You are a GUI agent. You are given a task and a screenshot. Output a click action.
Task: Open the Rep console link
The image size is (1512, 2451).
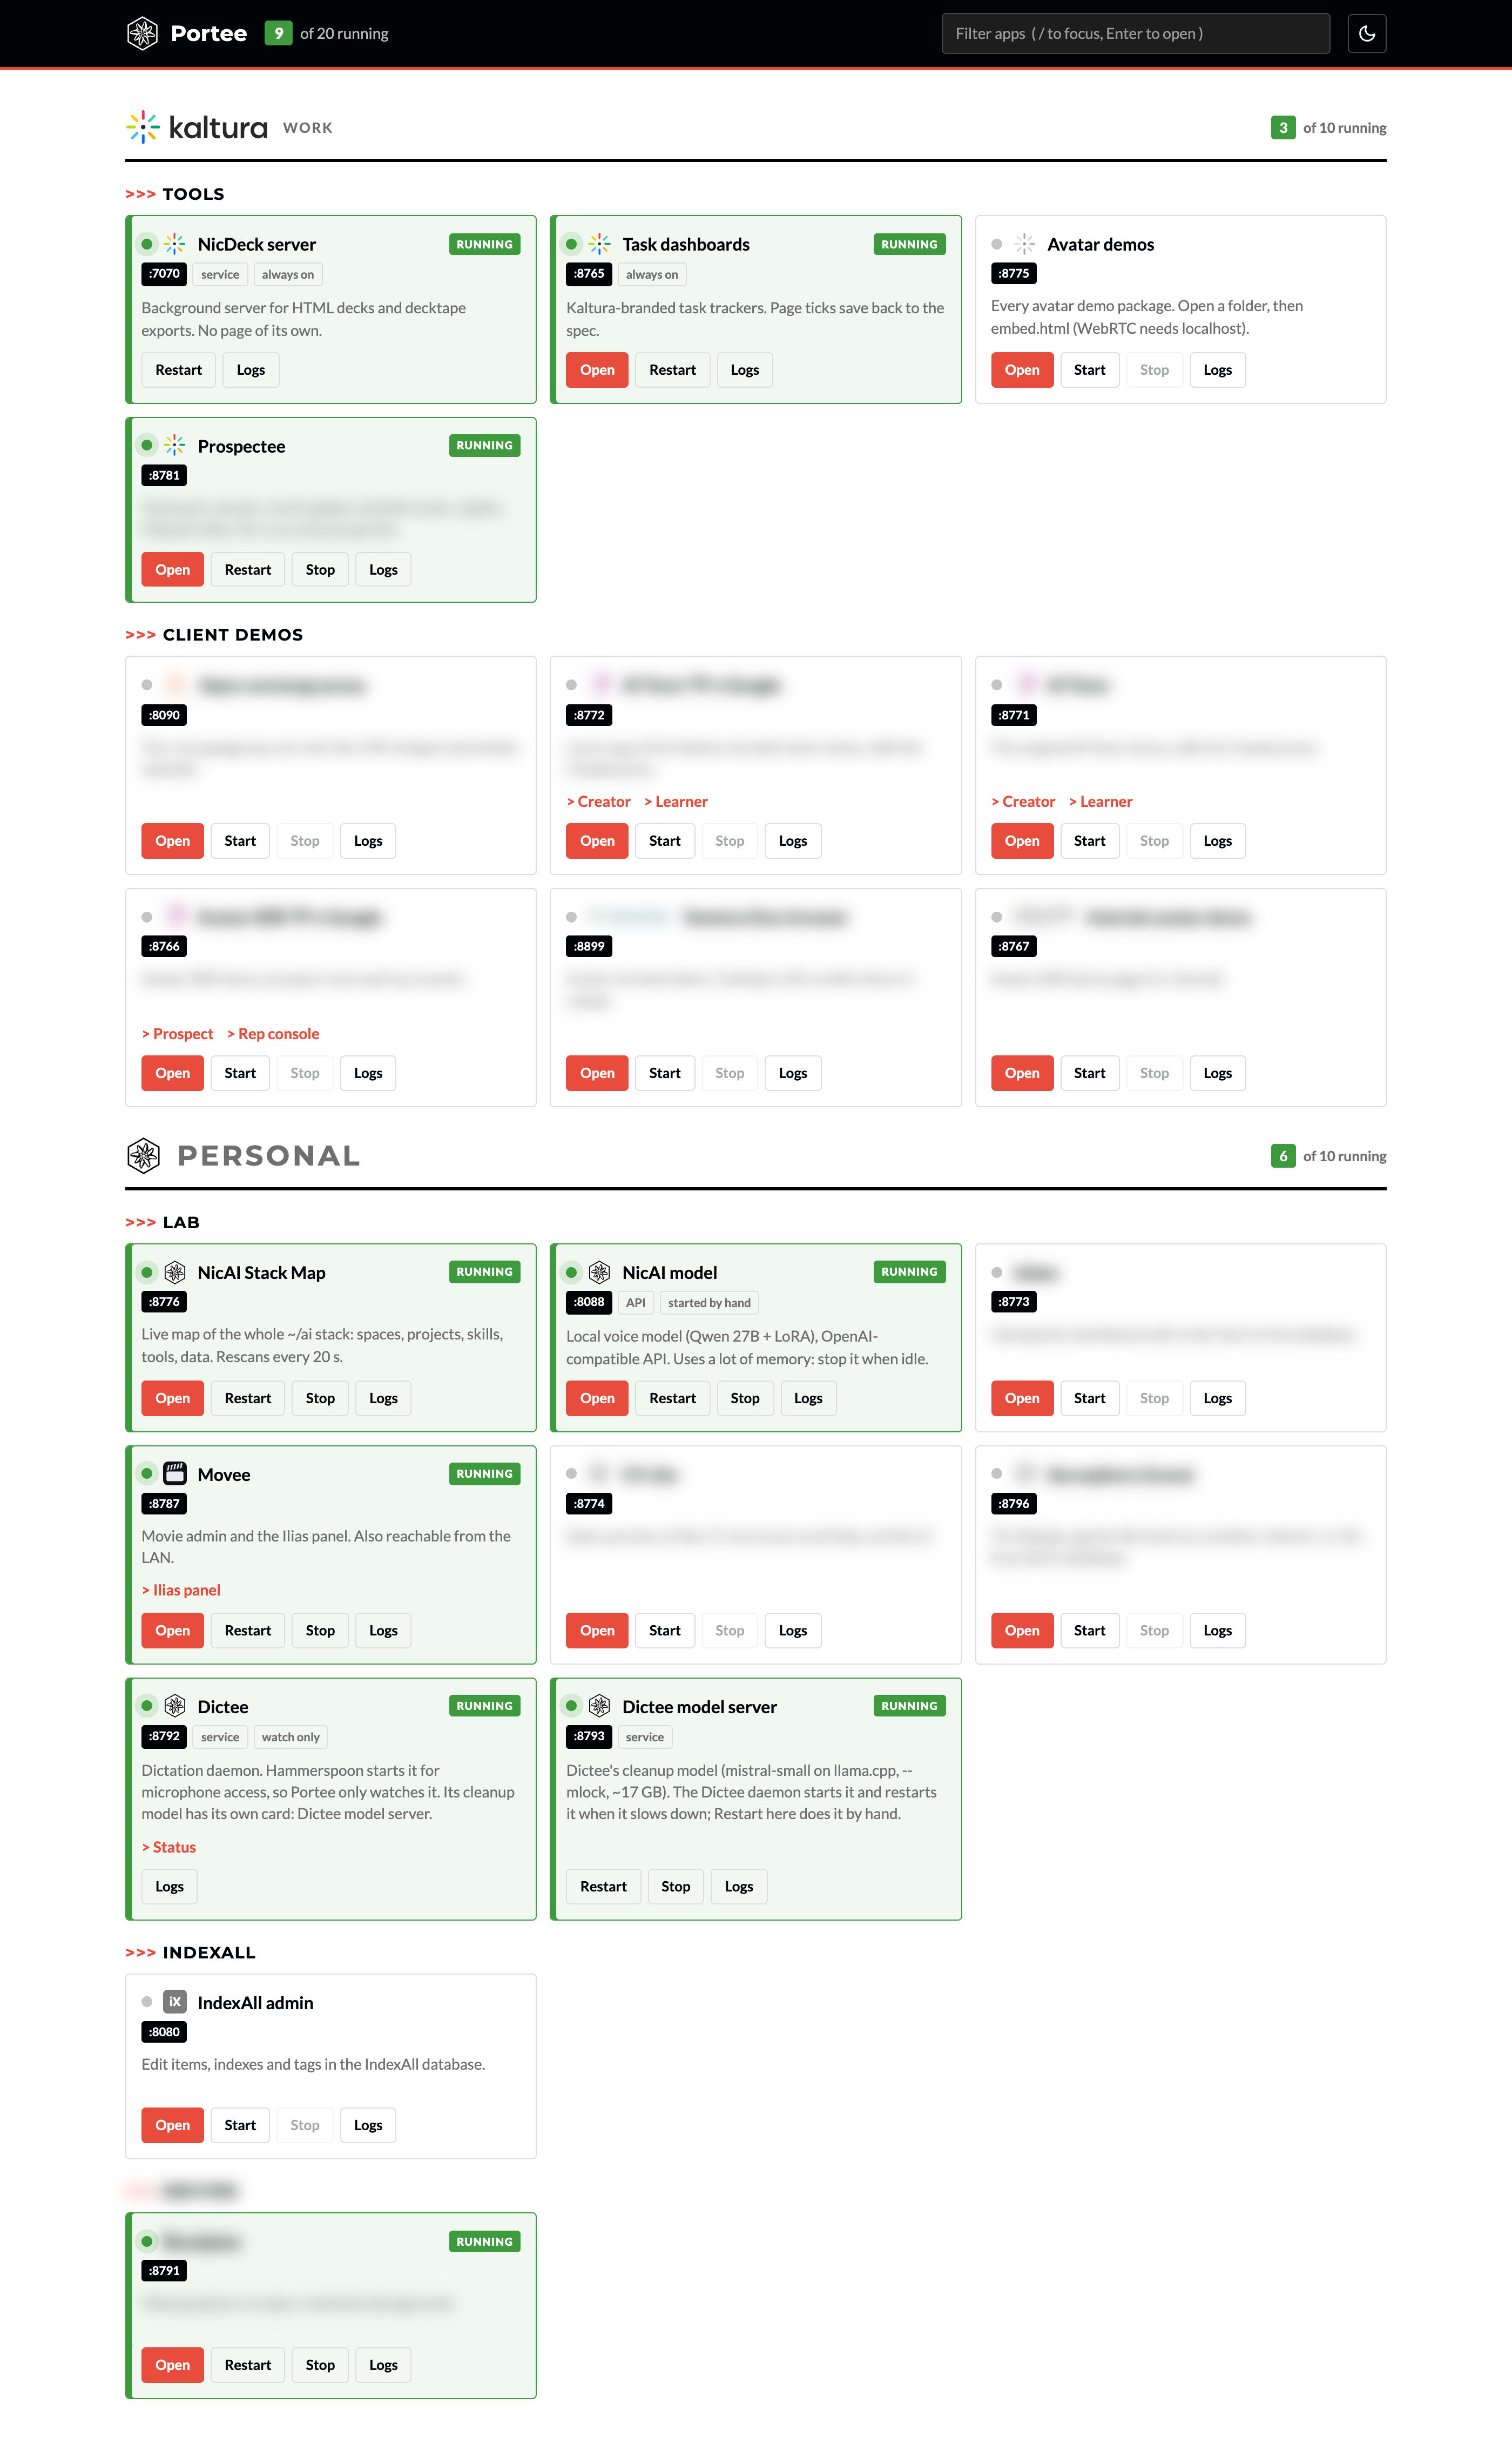[x=273, y=1034]
